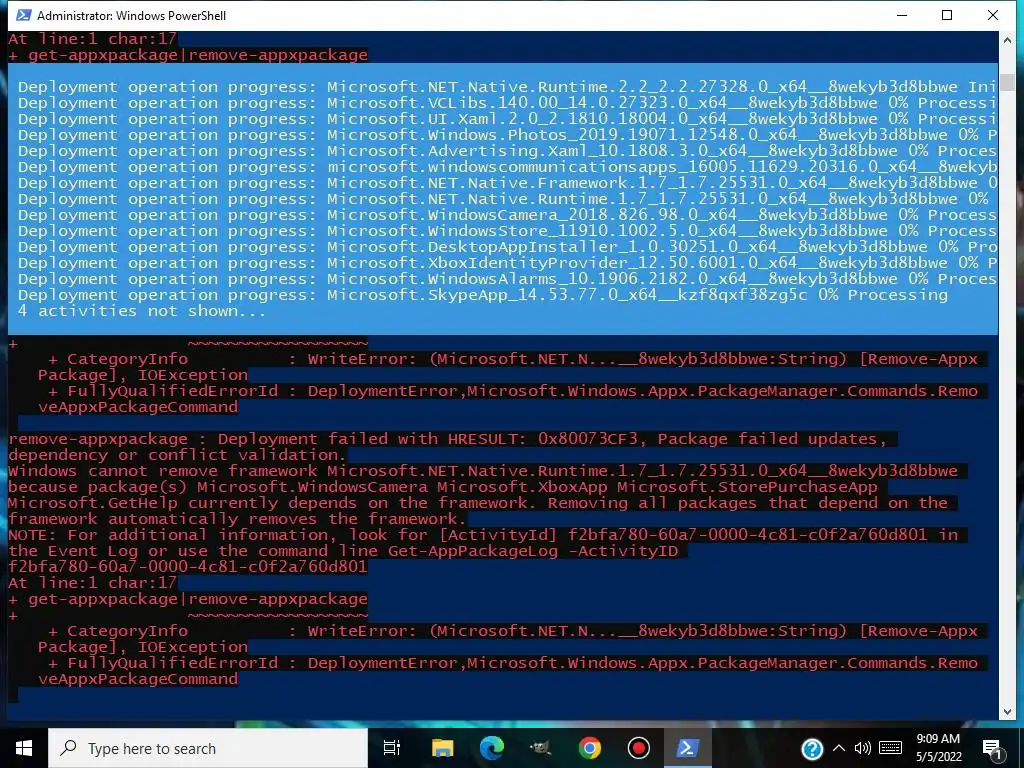
Task: Click the Microsoft.XboxIdentityProvider progress line
Action: [x=507, y=263]
